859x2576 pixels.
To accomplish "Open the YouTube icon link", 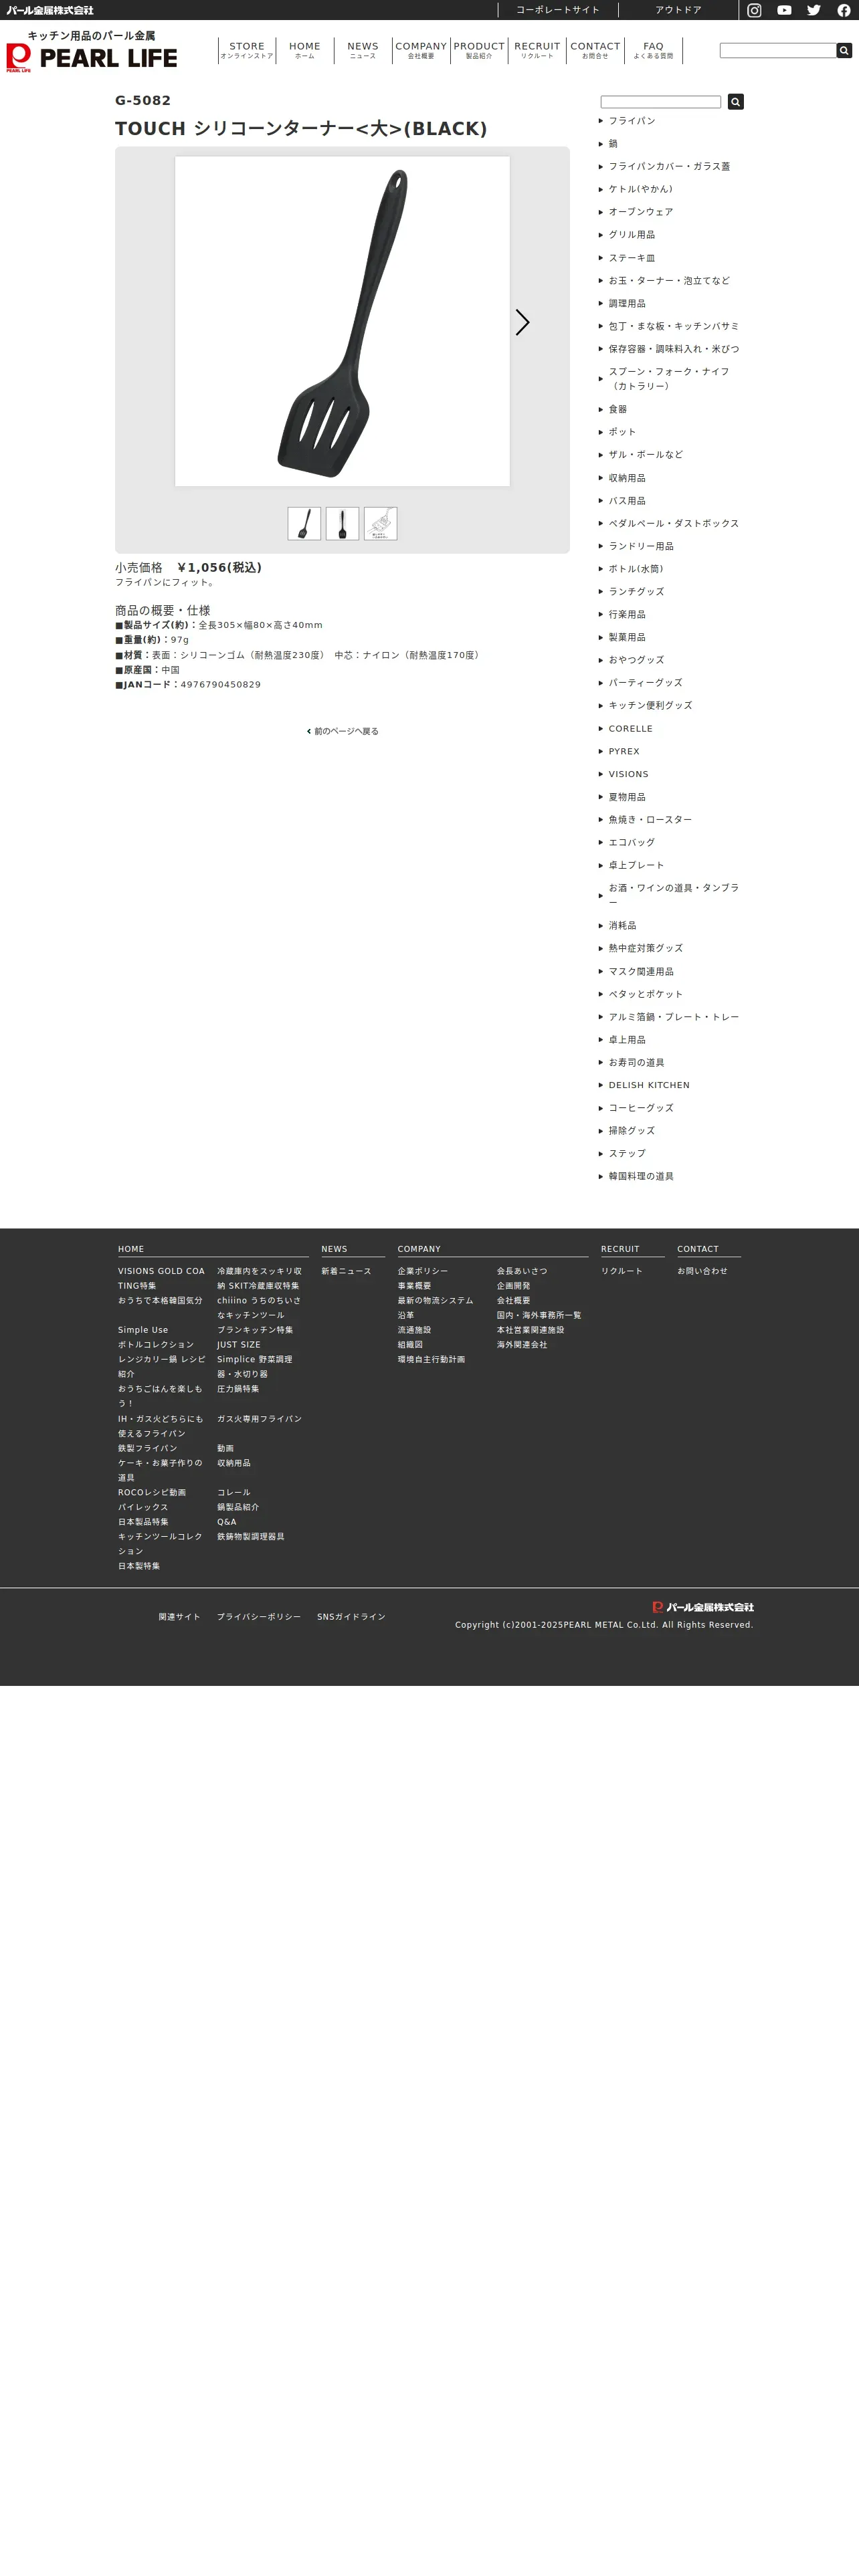I will [x=784, y=10].
